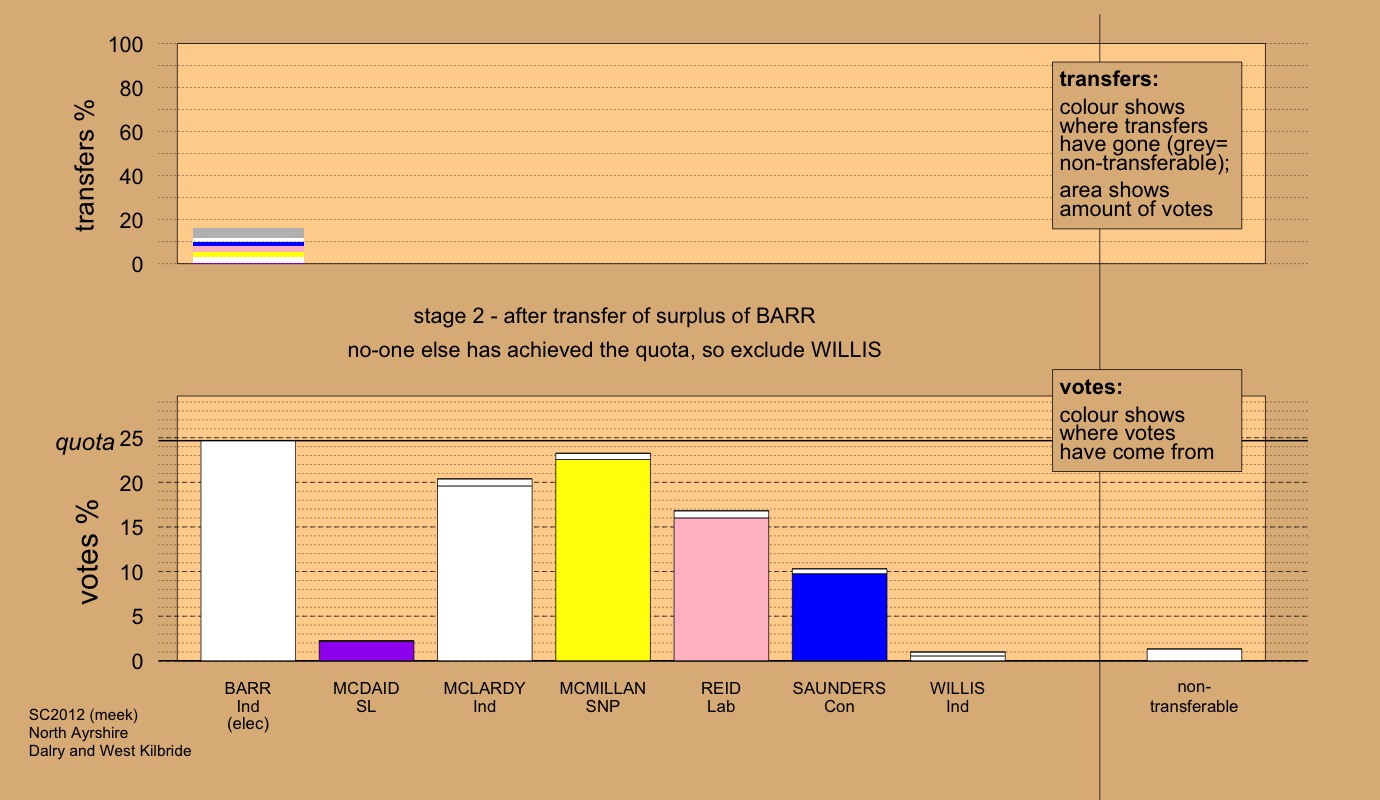Screen dimensions: 1380x800
Task: Select the small WILLIS vote bar
Action: [957, 656]
